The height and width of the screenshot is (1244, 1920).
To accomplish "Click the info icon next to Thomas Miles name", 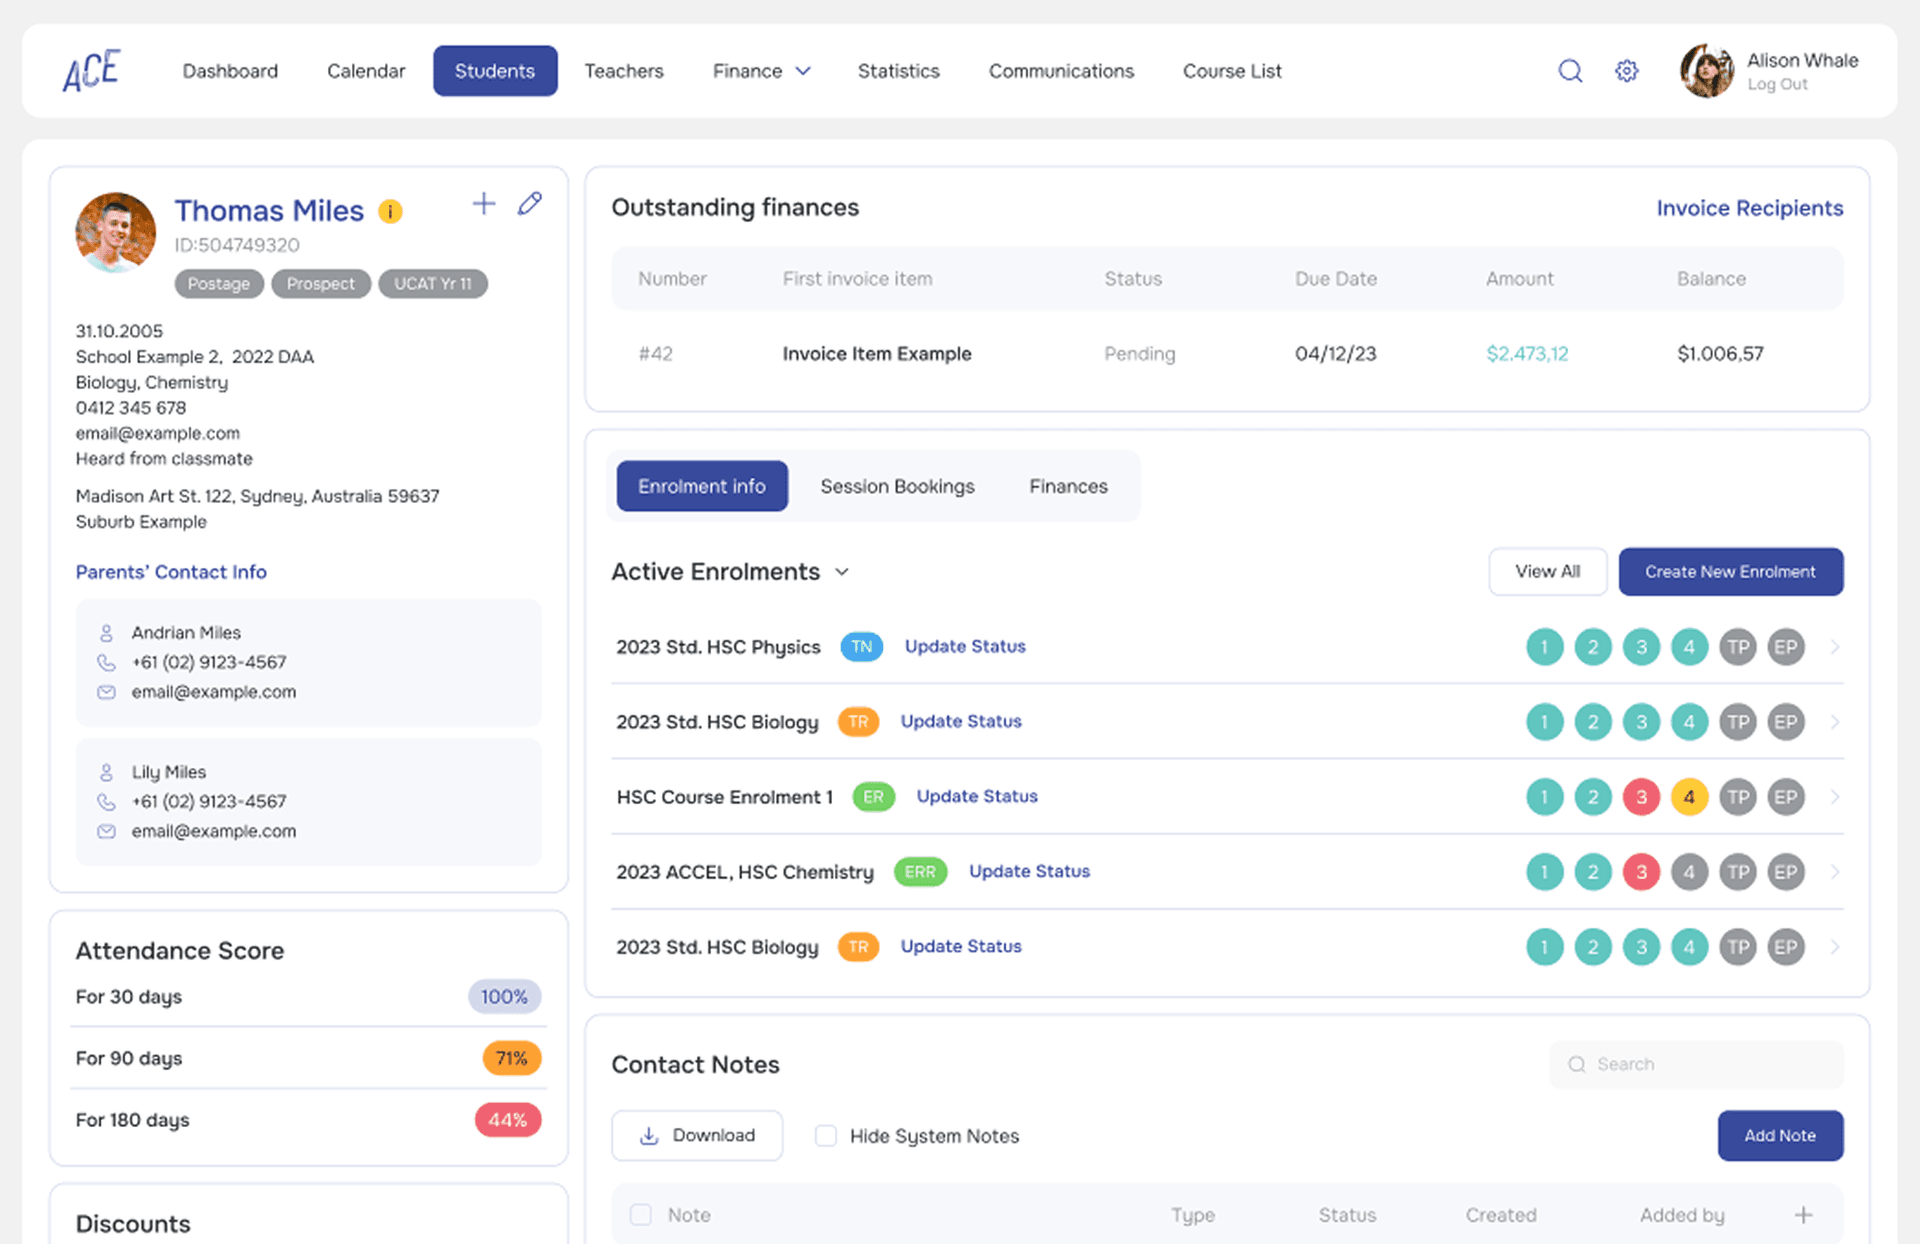I will coord(390,211).
